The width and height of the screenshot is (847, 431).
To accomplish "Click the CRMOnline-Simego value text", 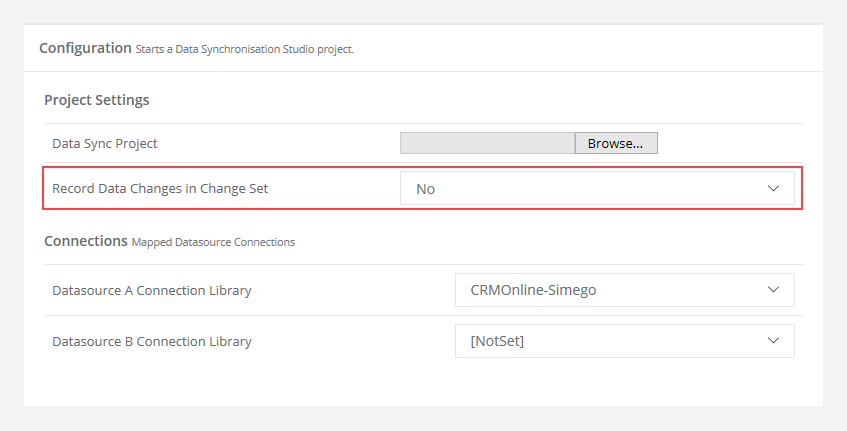I will 533,290.
